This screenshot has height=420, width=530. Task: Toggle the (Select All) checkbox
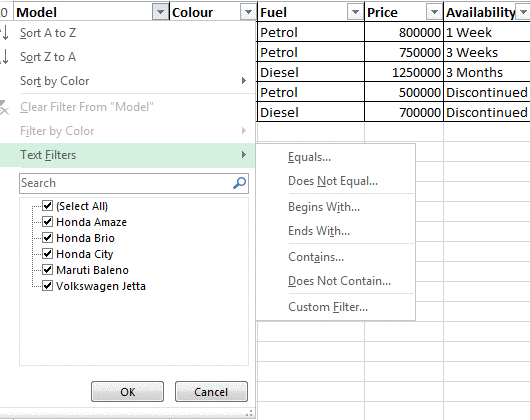pyautogui.click(x=47, y=205)
